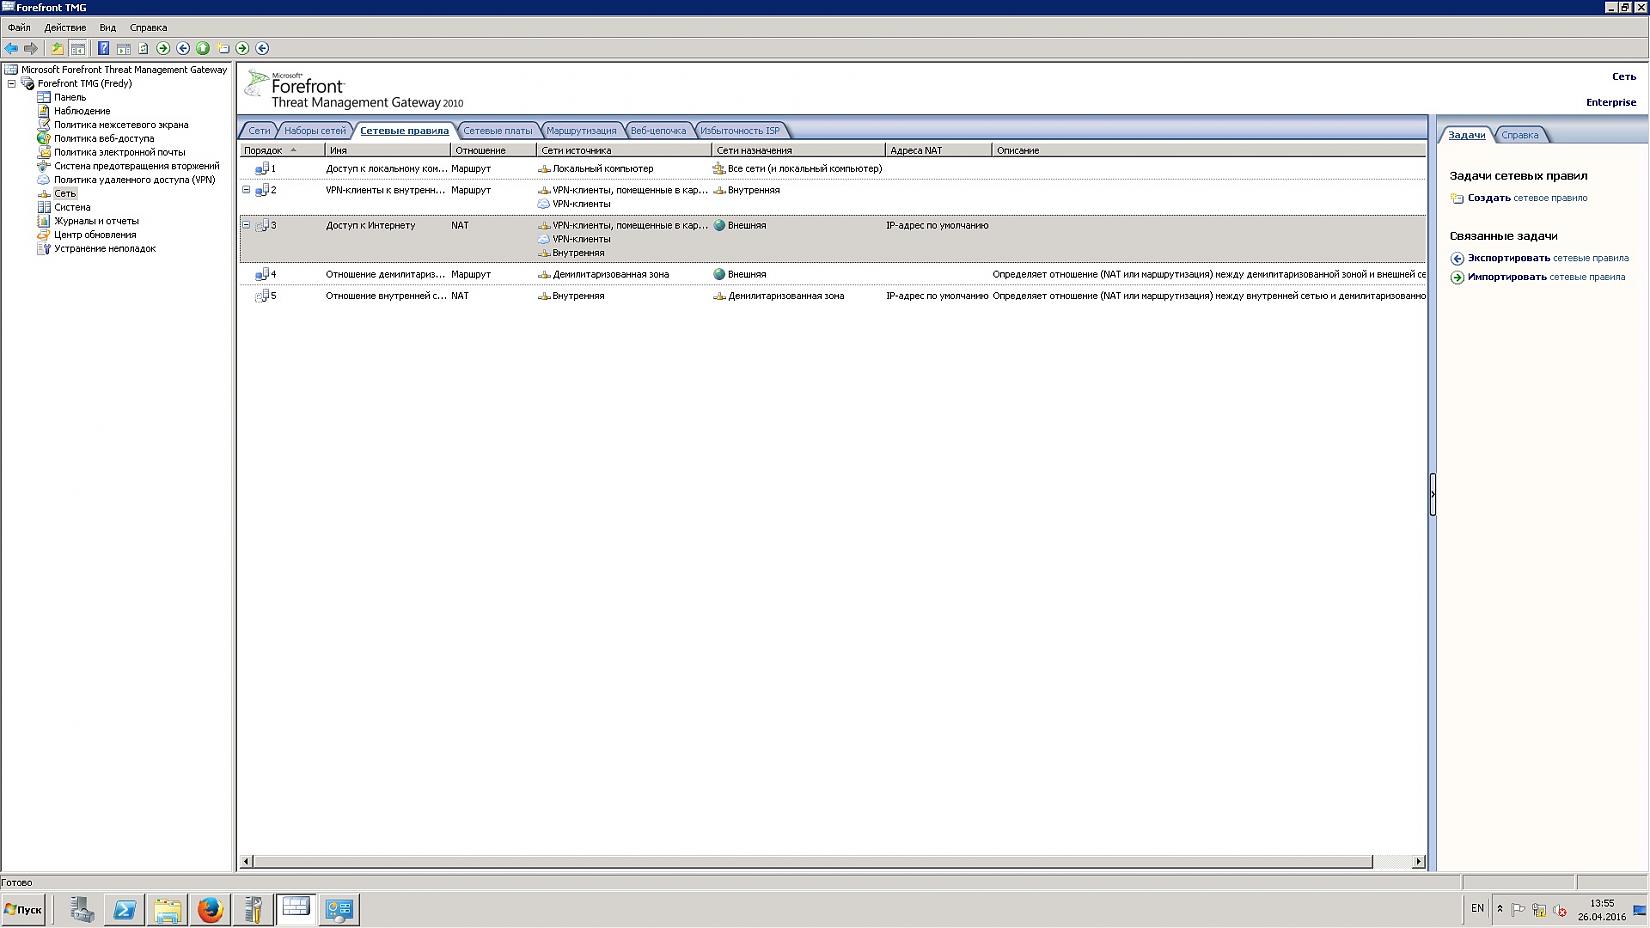
Task: Click the Политика веб-доступа globe icon
Action: click(x=44, y=139)
